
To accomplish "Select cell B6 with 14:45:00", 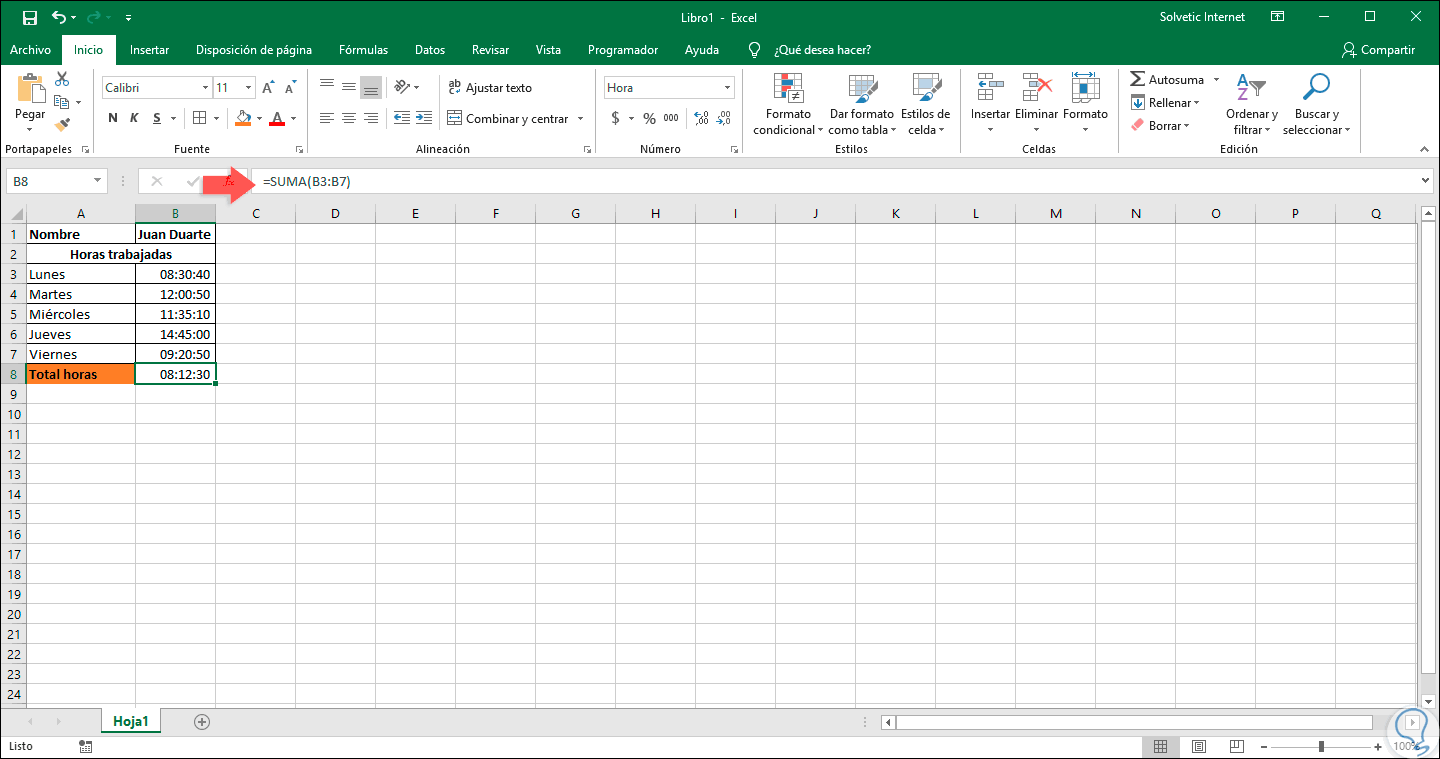I will click(x=175, y=334).
